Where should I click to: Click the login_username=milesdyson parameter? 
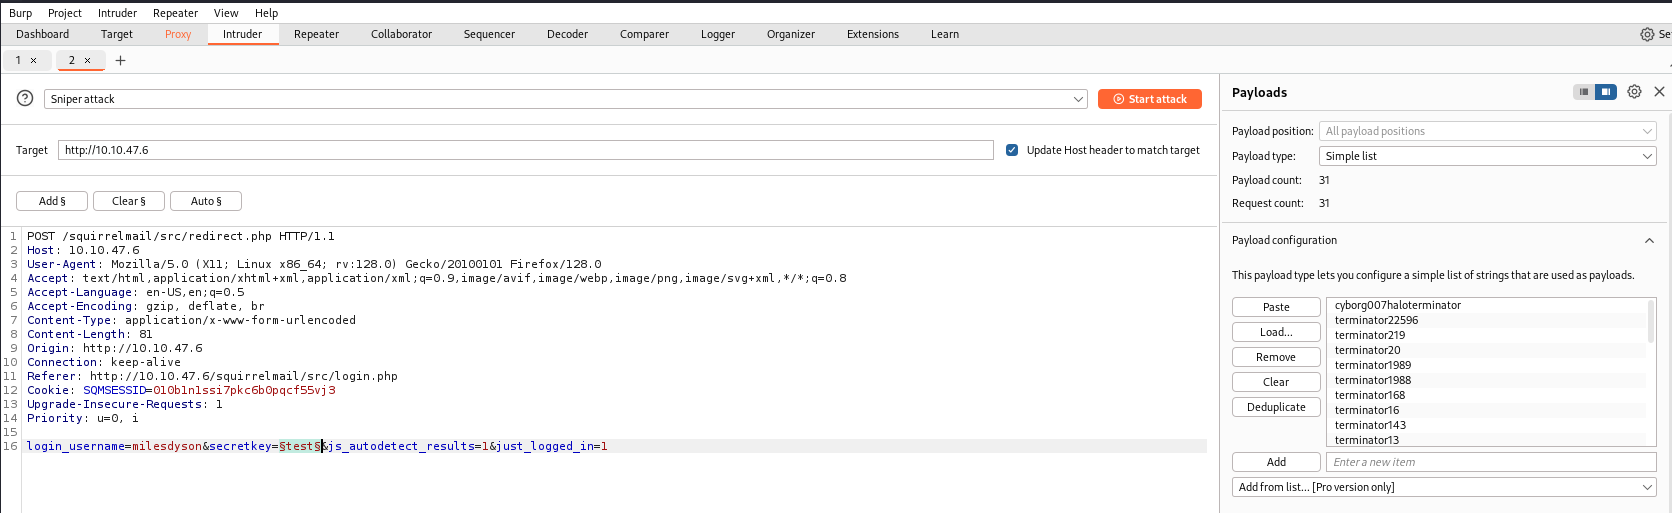[x=115, y=446]
